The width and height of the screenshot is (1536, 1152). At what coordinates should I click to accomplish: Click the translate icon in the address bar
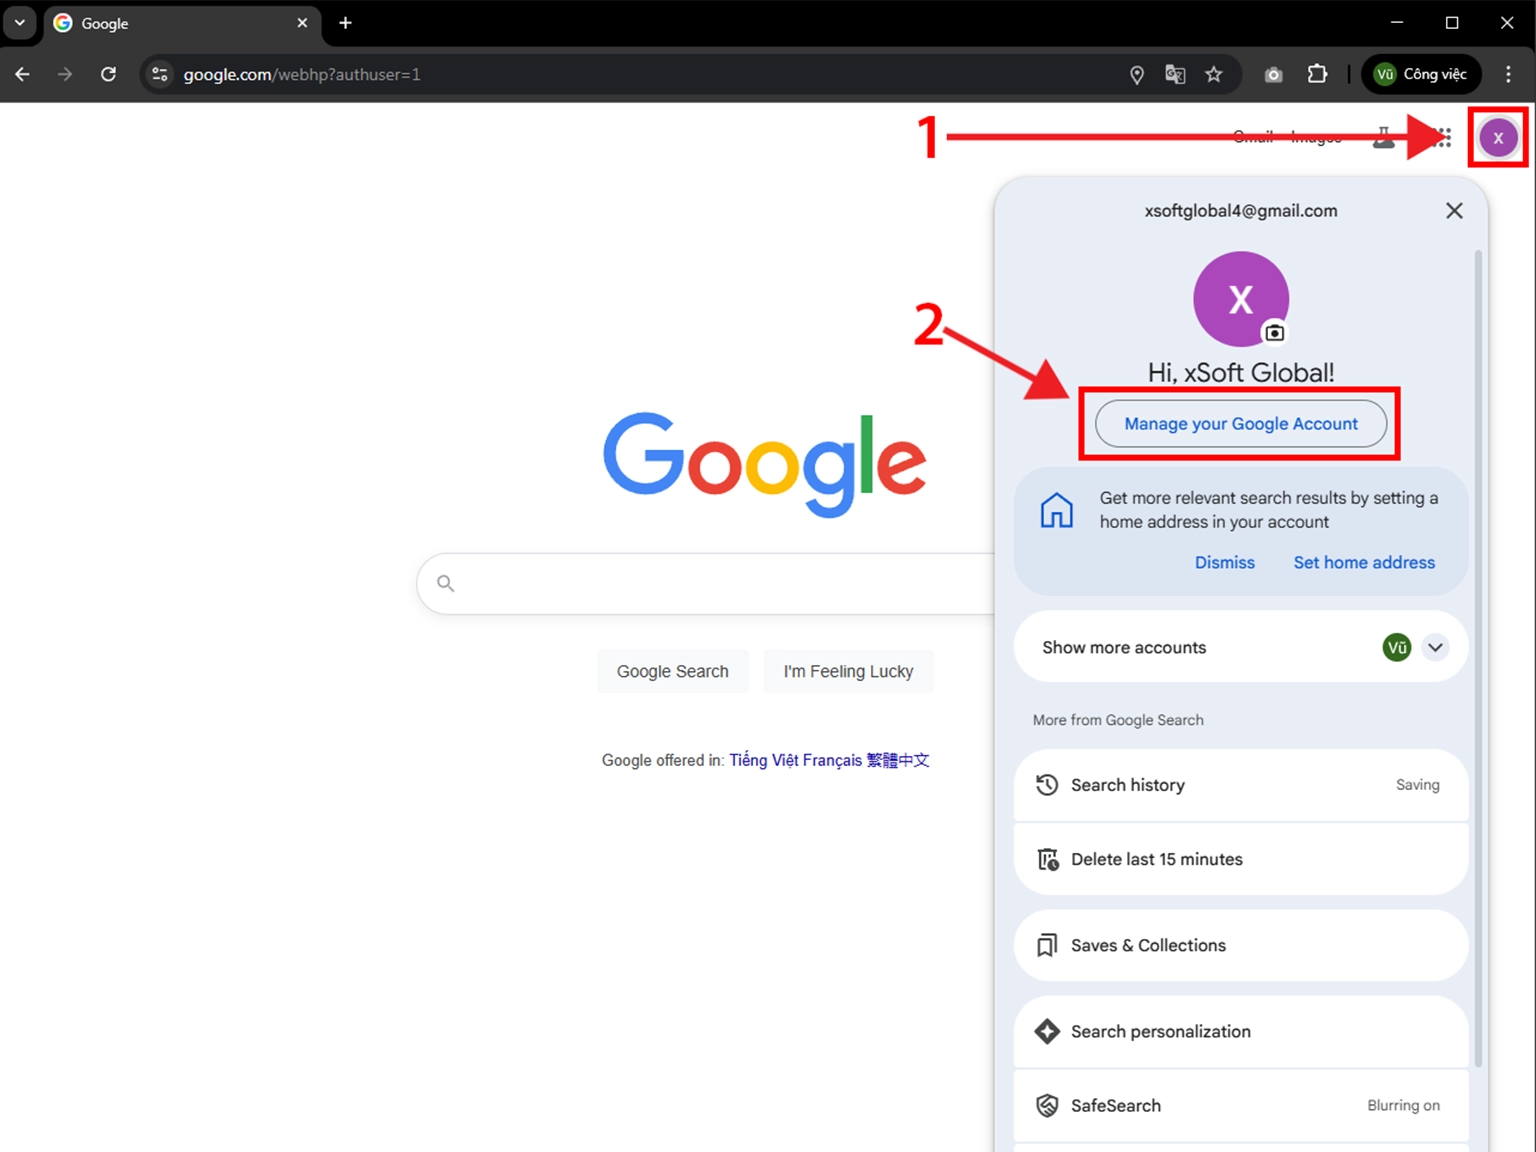coord(1175,74)
